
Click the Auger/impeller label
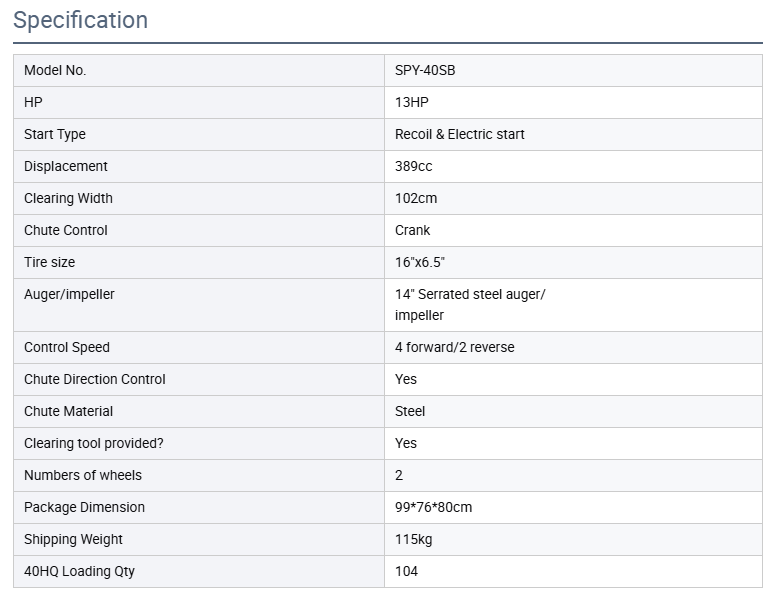click(69, 294)
